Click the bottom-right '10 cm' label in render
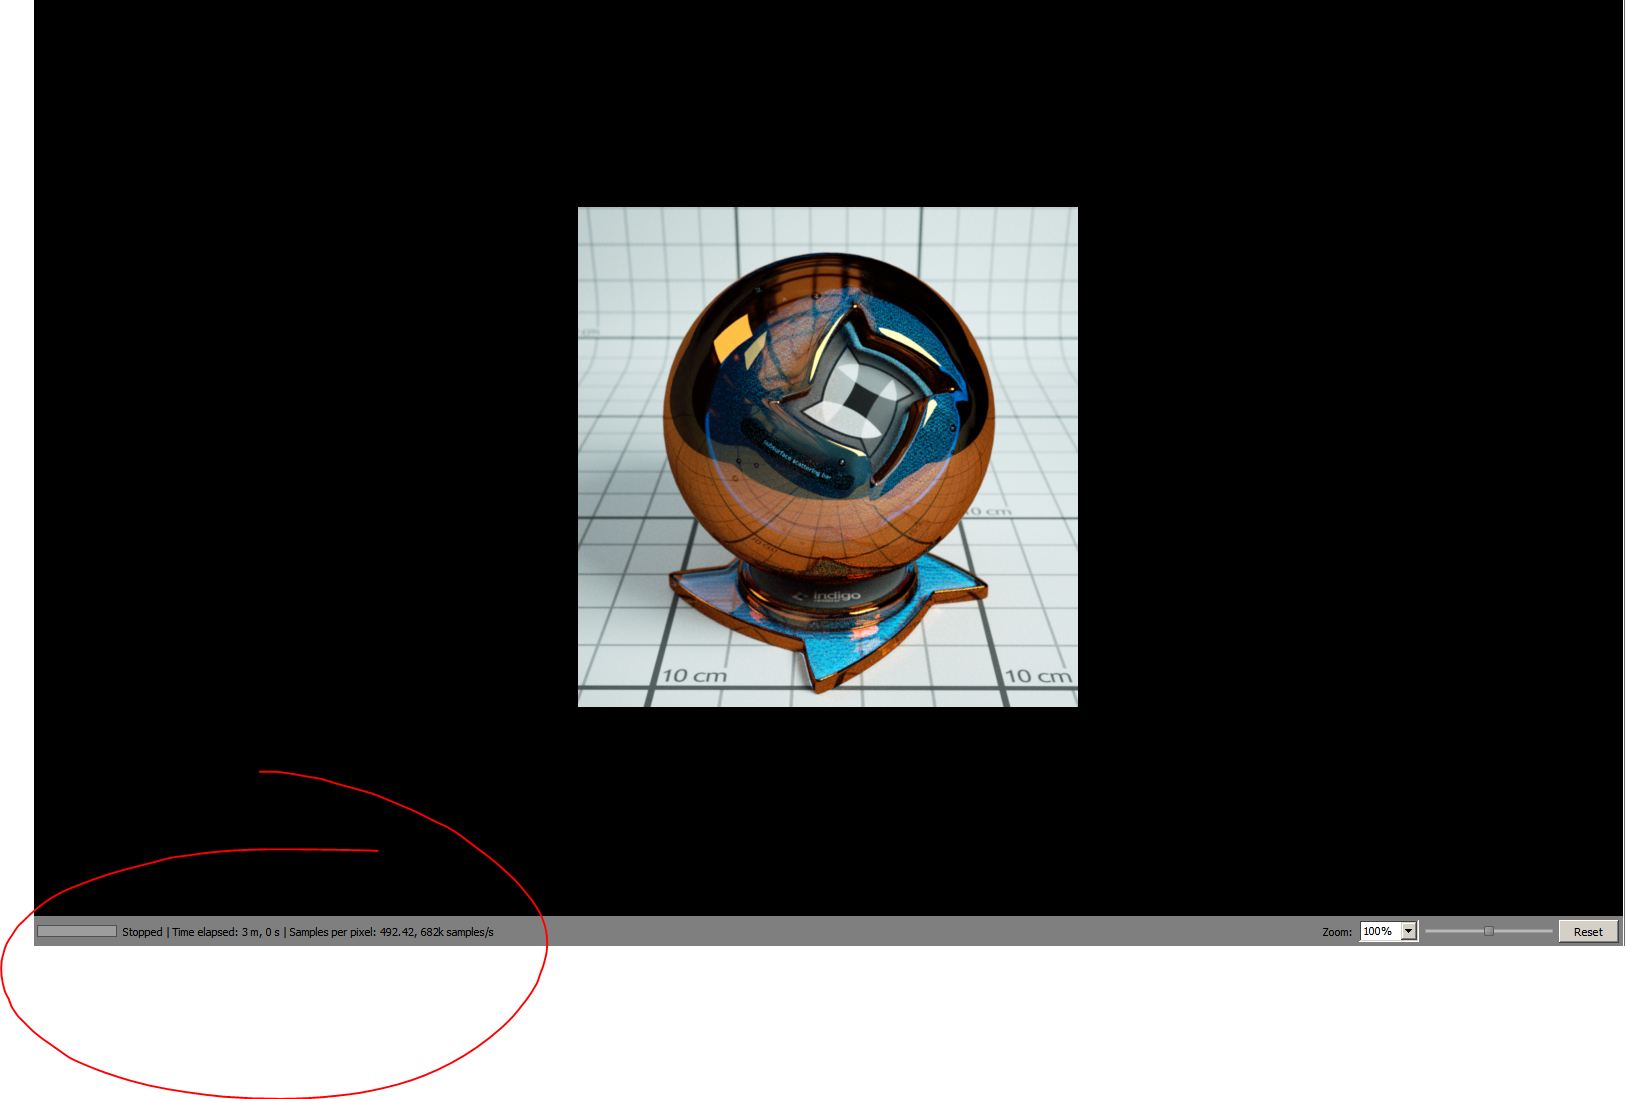1625x1099 pixels. (x=1037, y=677)
